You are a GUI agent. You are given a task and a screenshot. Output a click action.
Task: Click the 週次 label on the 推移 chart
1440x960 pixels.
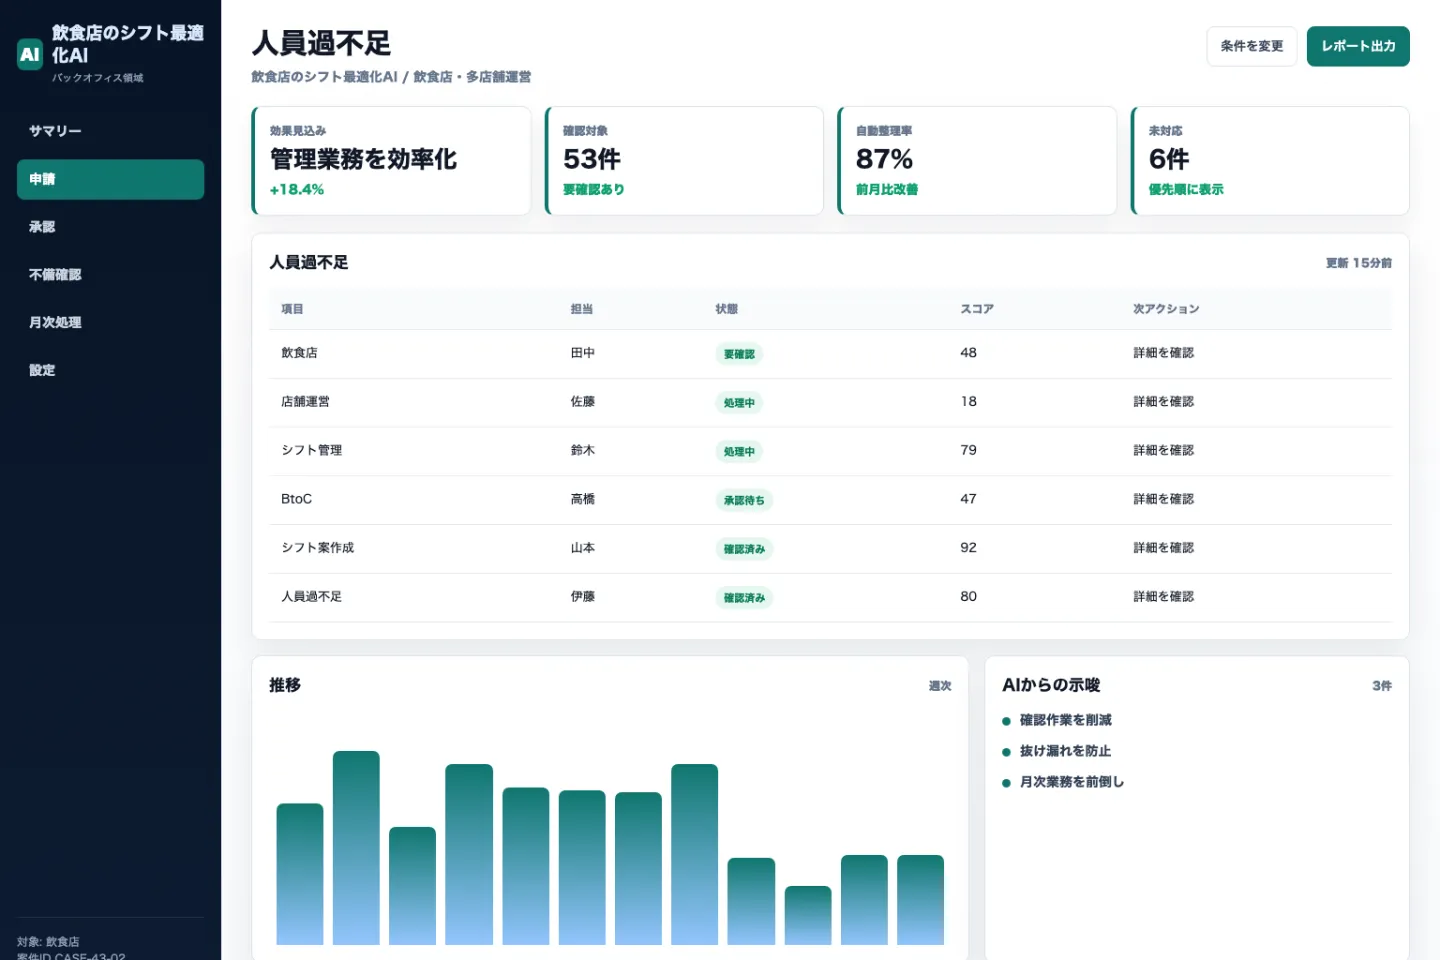[x=940, y=686]
